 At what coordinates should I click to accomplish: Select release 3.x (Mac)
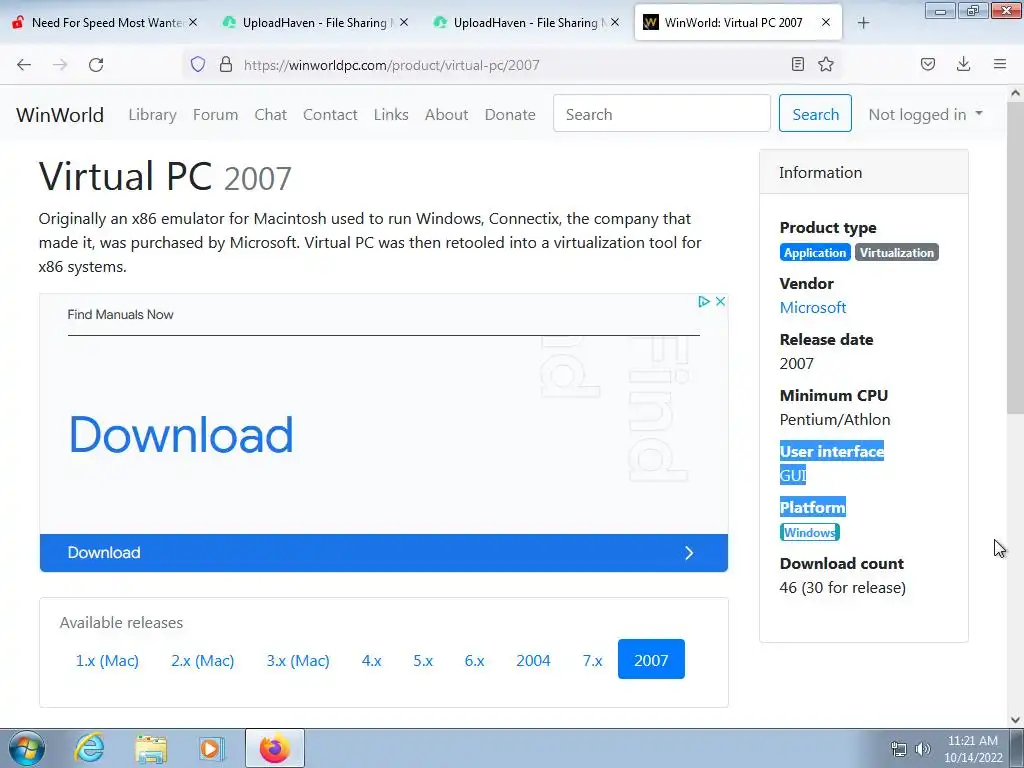[298, 660]
